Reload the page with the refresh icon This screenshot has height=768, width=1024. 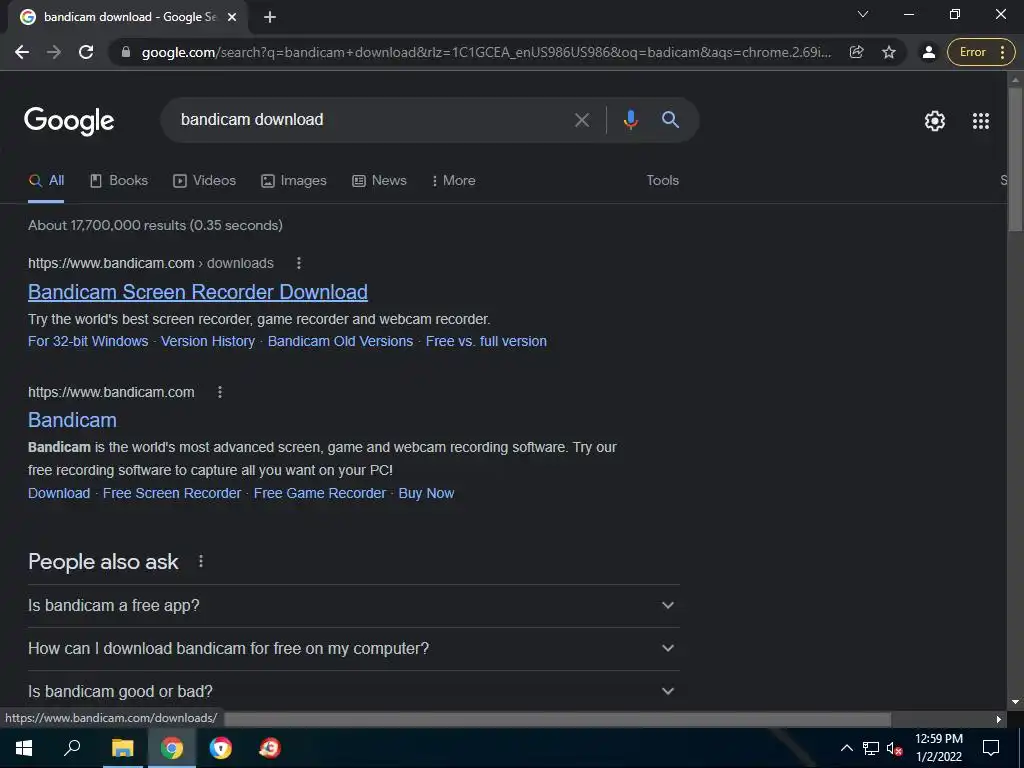coord(86,52)
